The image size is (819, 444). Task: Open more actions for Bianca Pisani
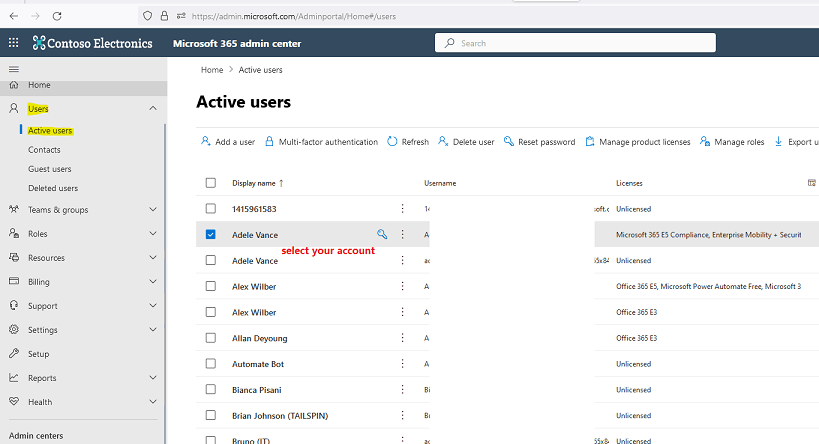(x=402, y=390)
